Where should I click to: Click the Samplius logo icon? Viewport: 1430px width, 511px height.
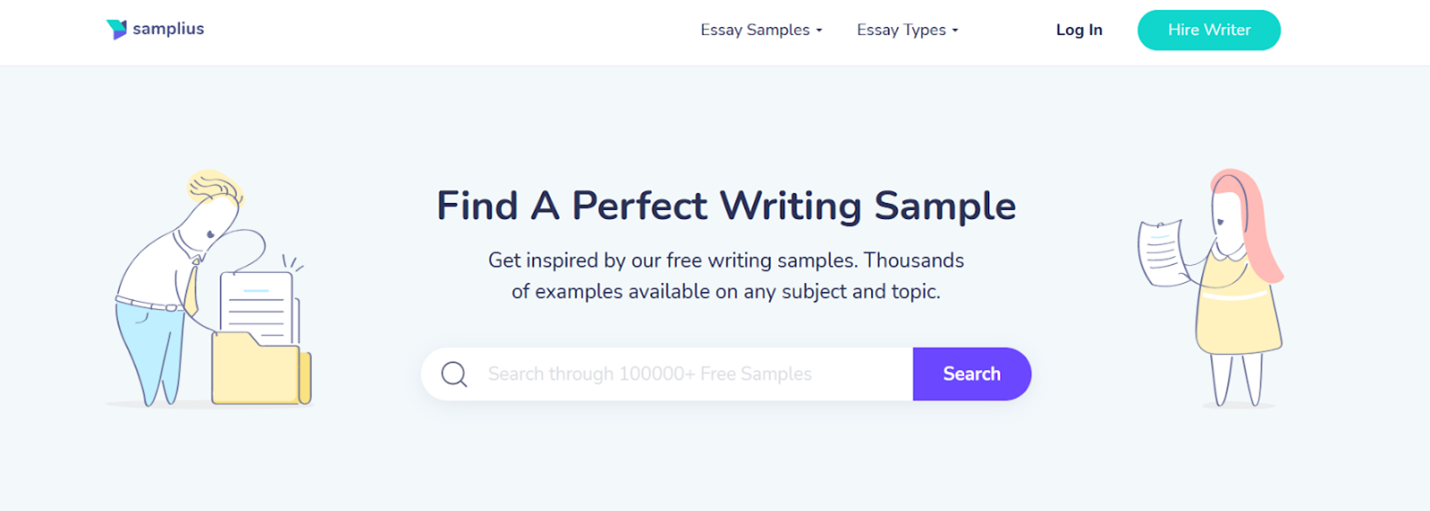tap(117, 29)
